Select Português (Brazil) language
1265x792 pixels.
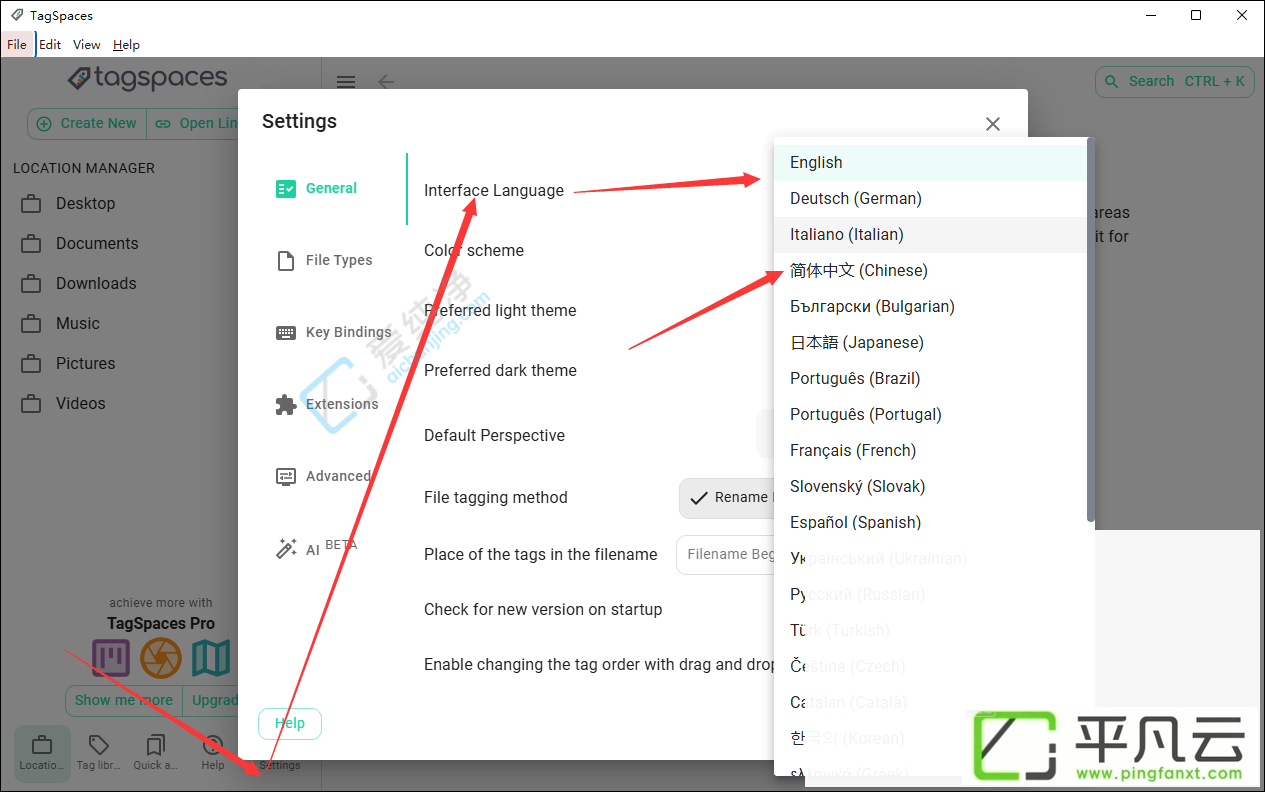point(930,378)
